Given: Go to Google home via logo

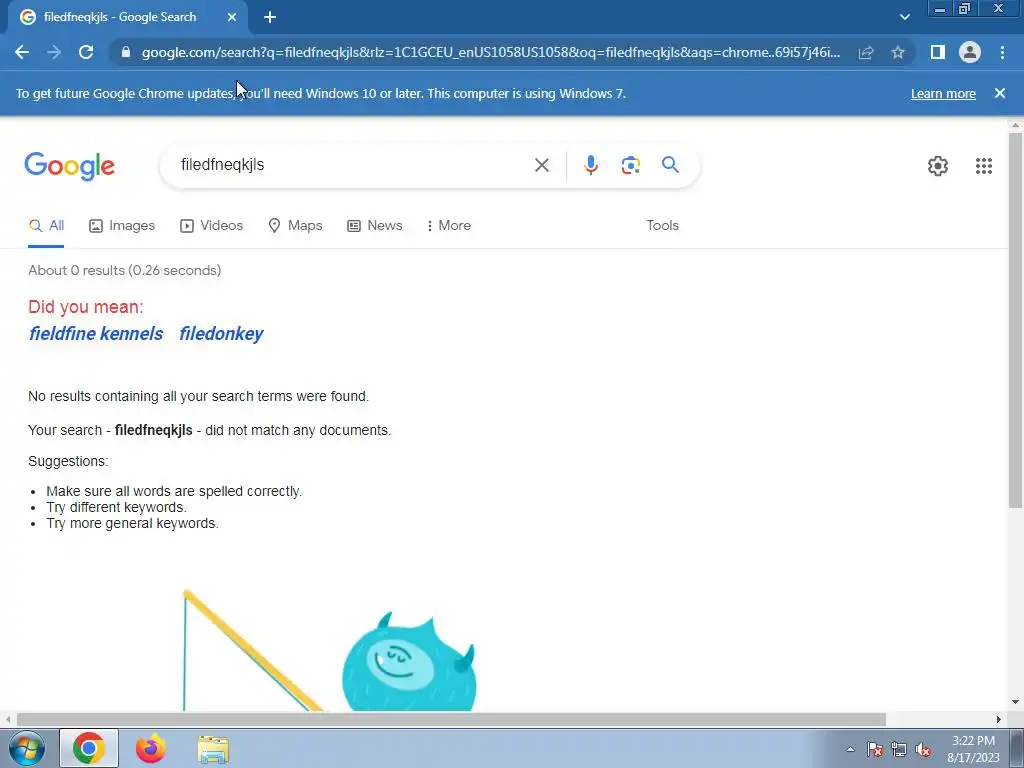Looking at the screenshot, I should (x=70, y=167).
